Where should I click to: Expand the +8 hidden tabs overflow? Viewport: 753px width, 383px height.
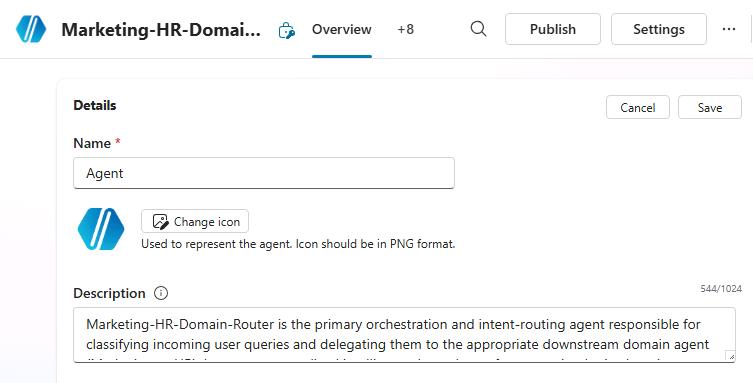(x=406, y=29)
